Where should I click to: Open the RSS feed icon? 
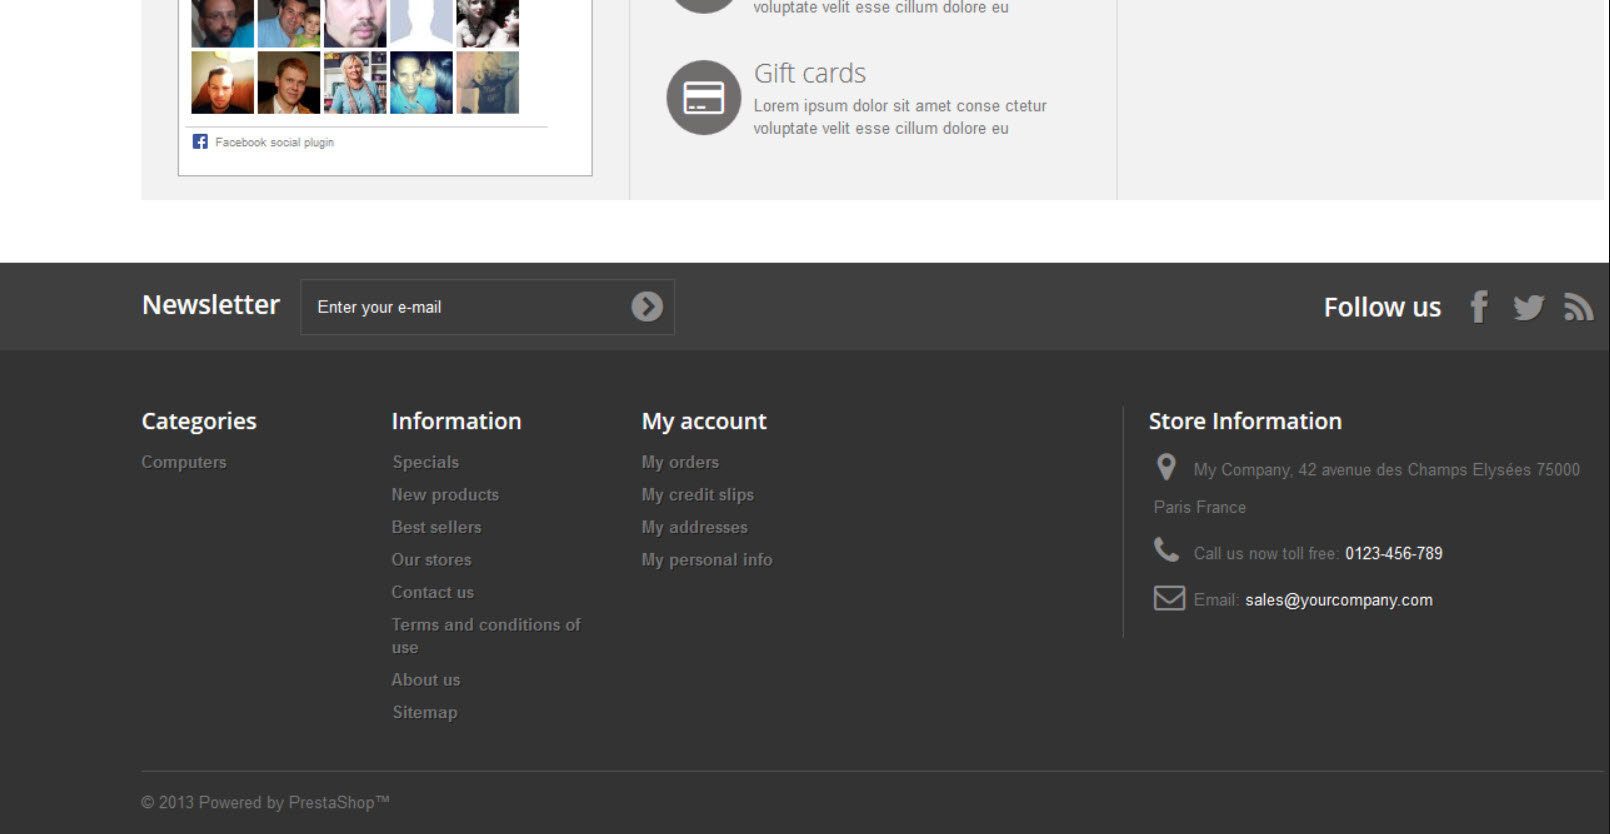tap(1578, 307)
